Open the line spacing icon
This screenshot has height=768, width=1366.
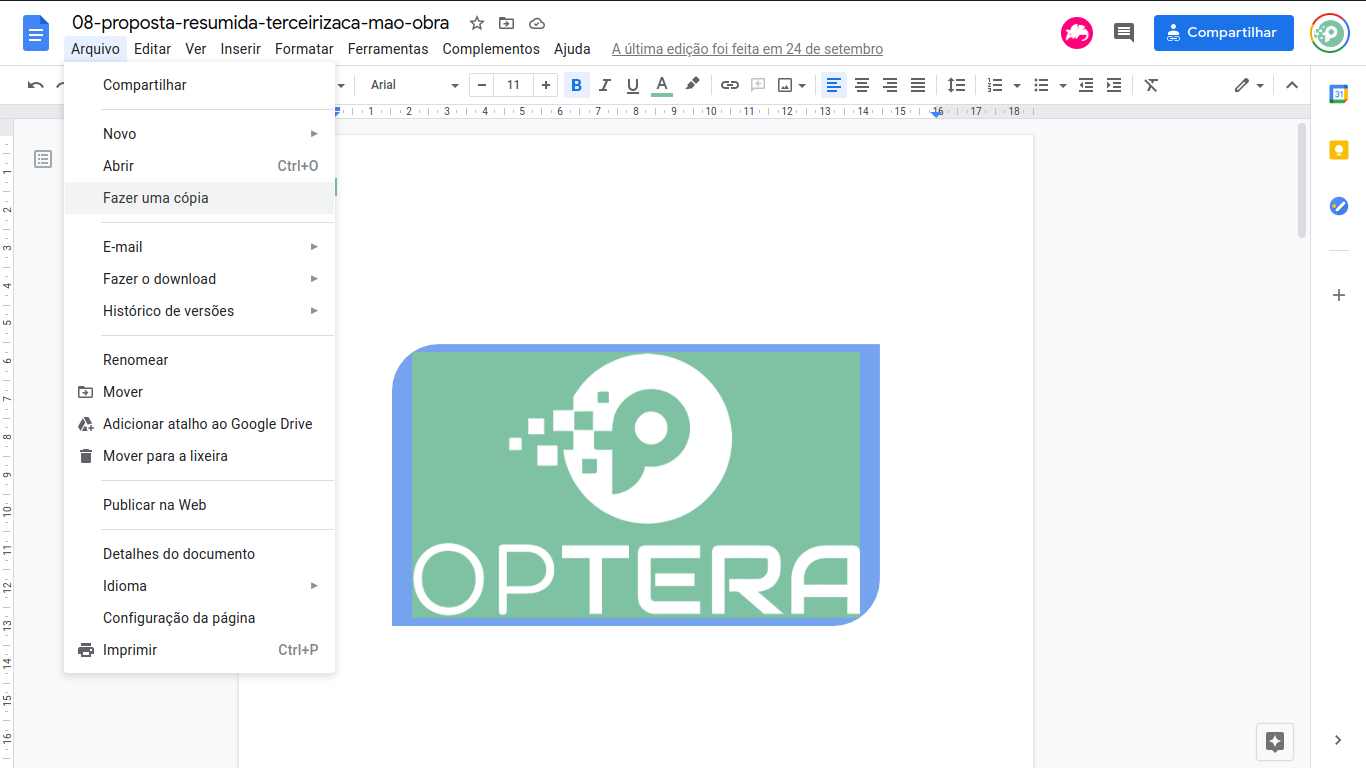tap(957, 85)
